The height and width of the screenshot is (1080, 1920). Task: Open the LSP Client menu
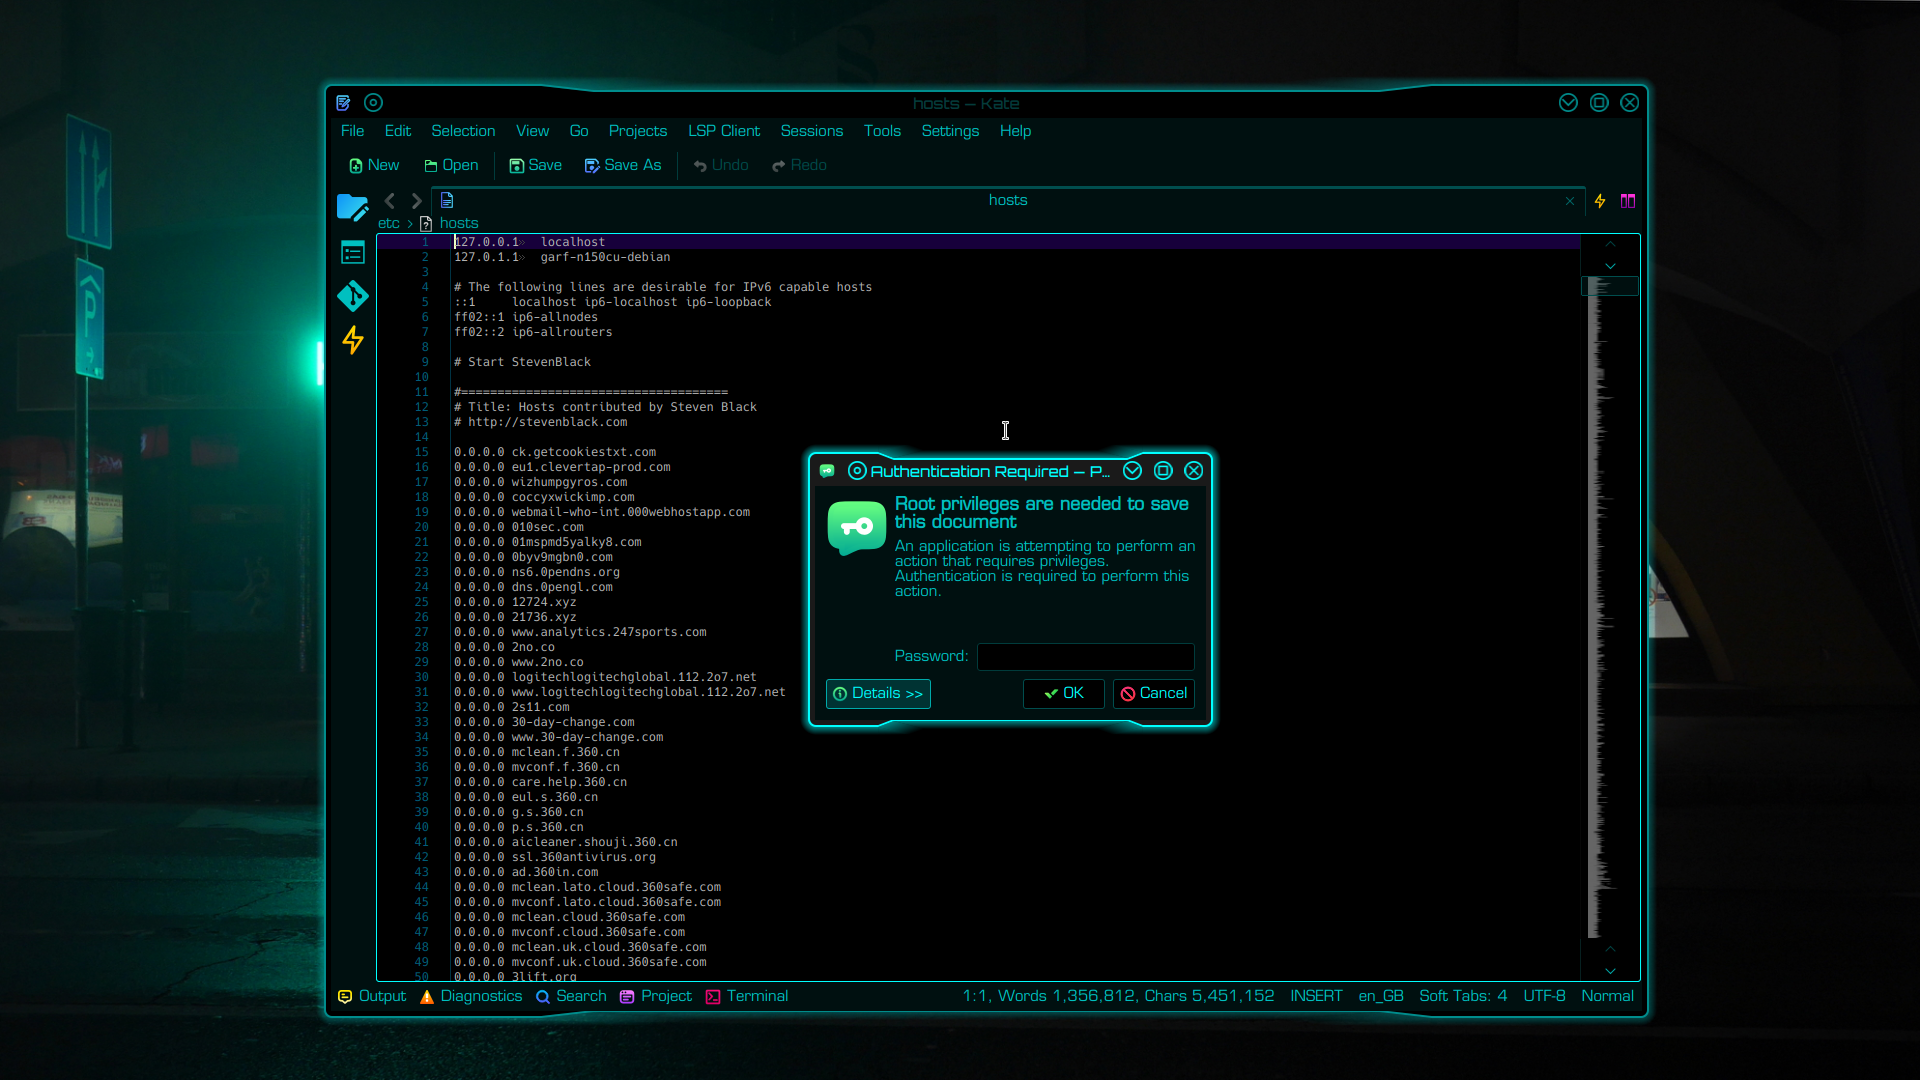[x=724, y=131]
